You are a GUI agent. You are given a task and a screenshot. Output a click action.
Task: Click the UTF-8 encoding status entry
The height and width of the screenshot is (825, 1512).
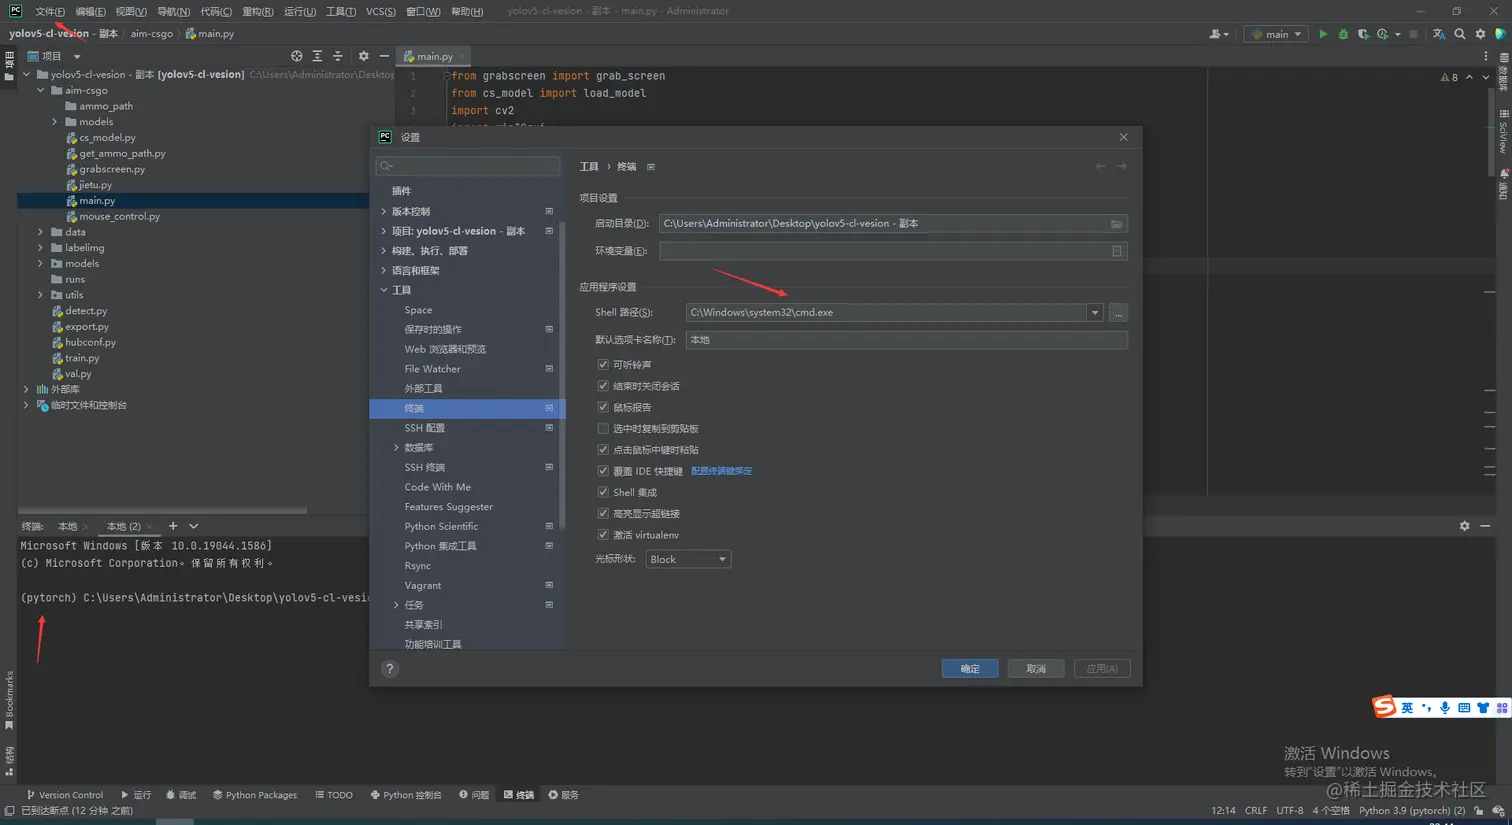pyautogui.click(x=1290, y=811)
